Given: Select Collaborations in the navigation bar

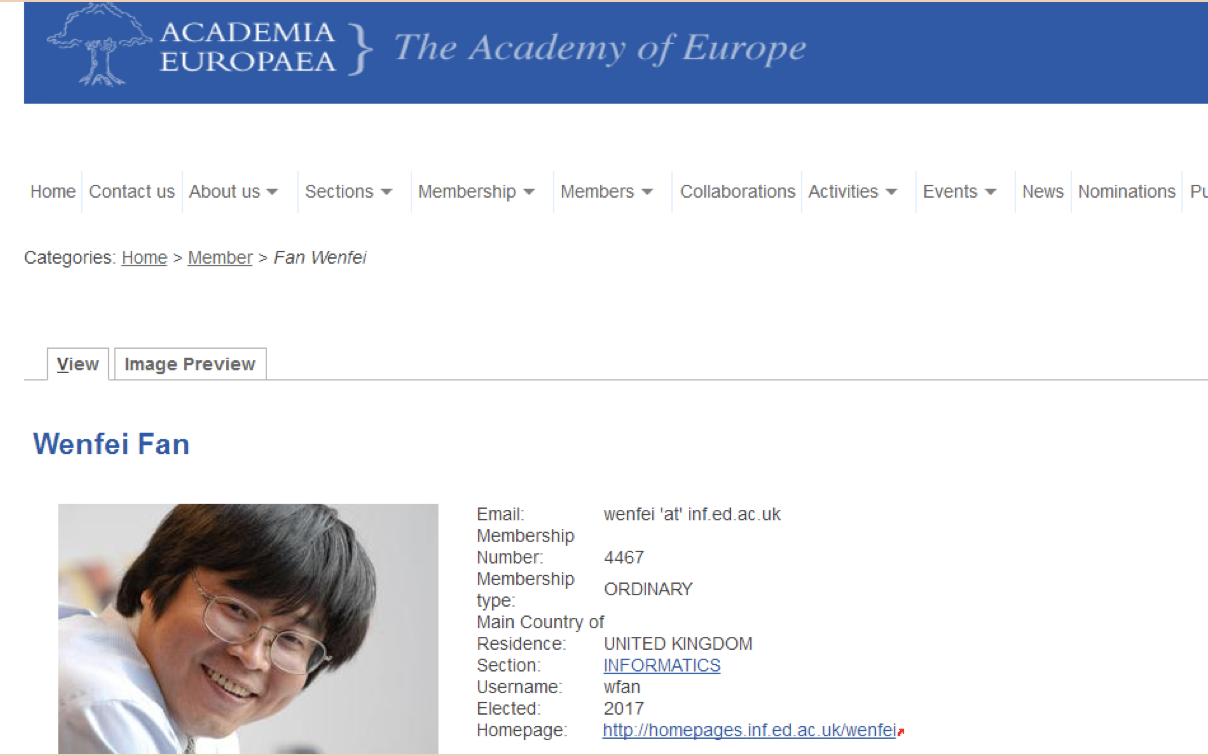Looking at the screenshot, I should point(738,192).
